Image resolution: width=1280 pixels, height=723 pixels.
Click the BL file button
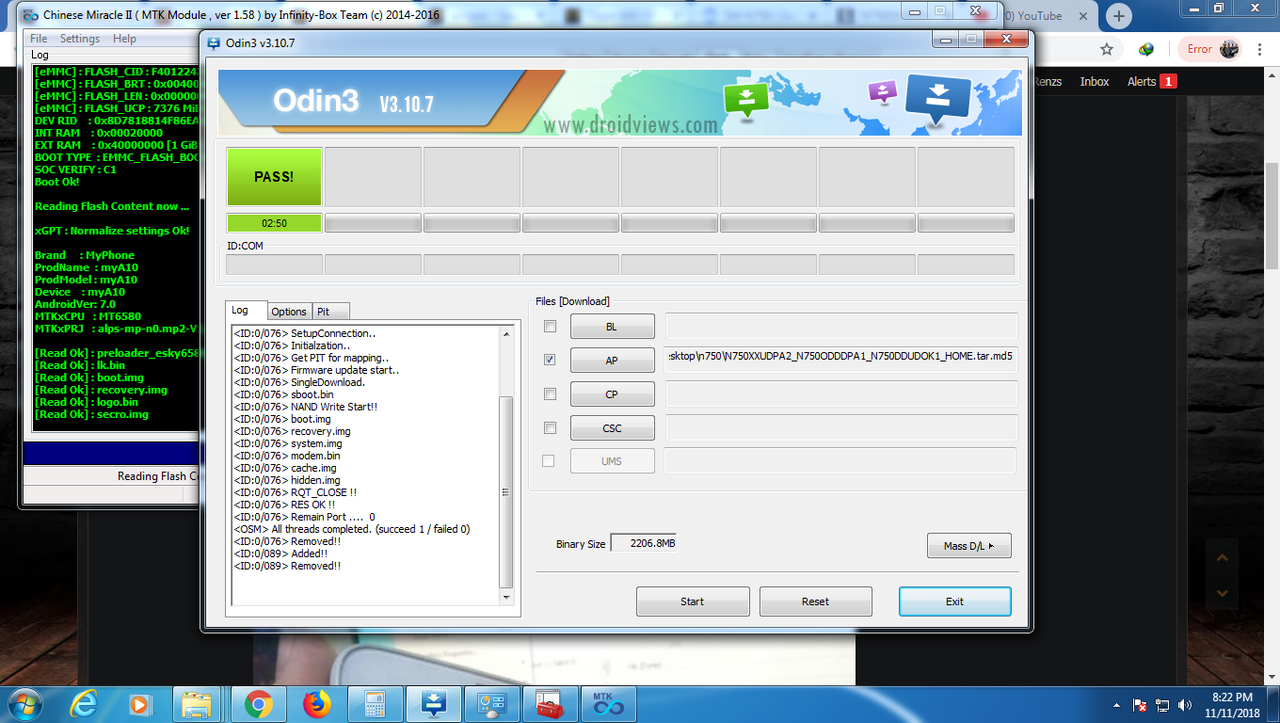[612, 327]
